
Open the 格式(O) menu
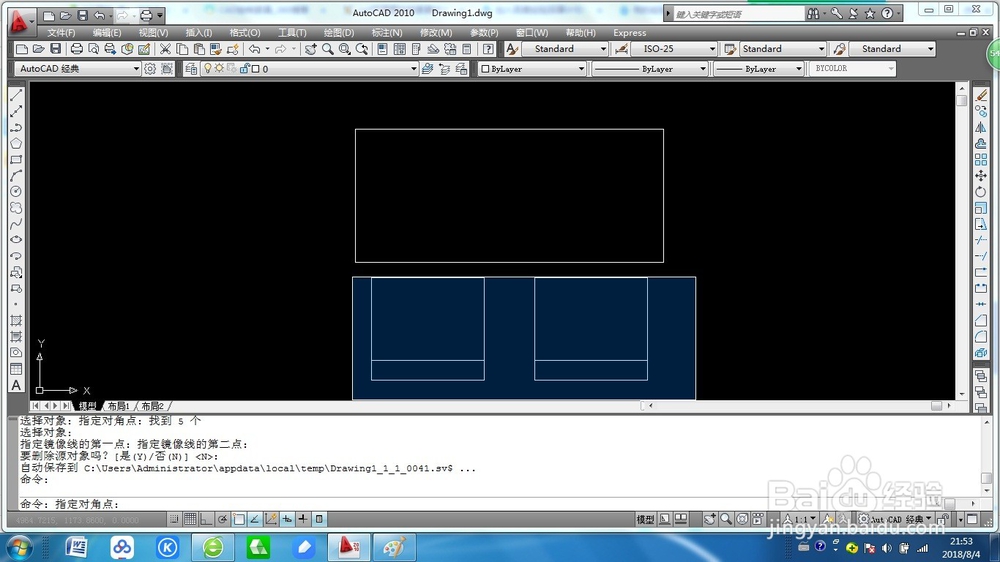tap(244, 33)
